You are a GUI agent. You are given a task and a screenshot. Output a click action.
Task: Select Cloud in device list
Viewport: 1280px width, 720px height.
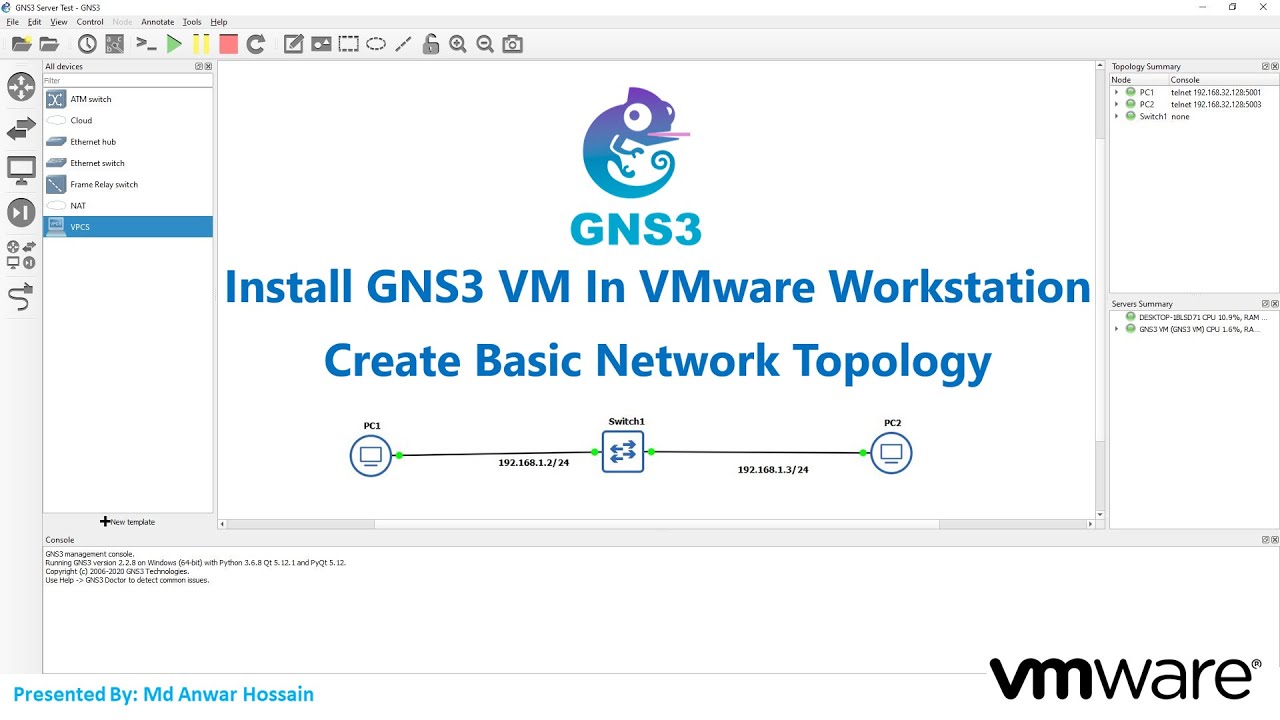(x=128, y=120)
